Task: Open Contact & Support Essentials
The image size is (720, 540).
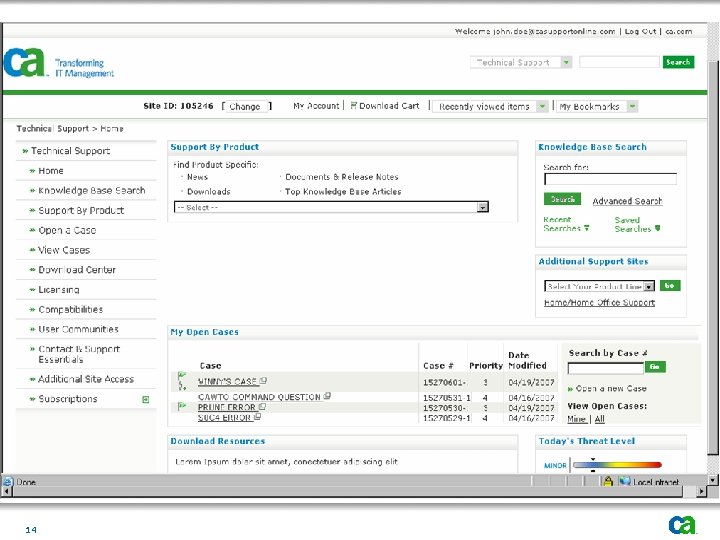Action: click(79, 354)
